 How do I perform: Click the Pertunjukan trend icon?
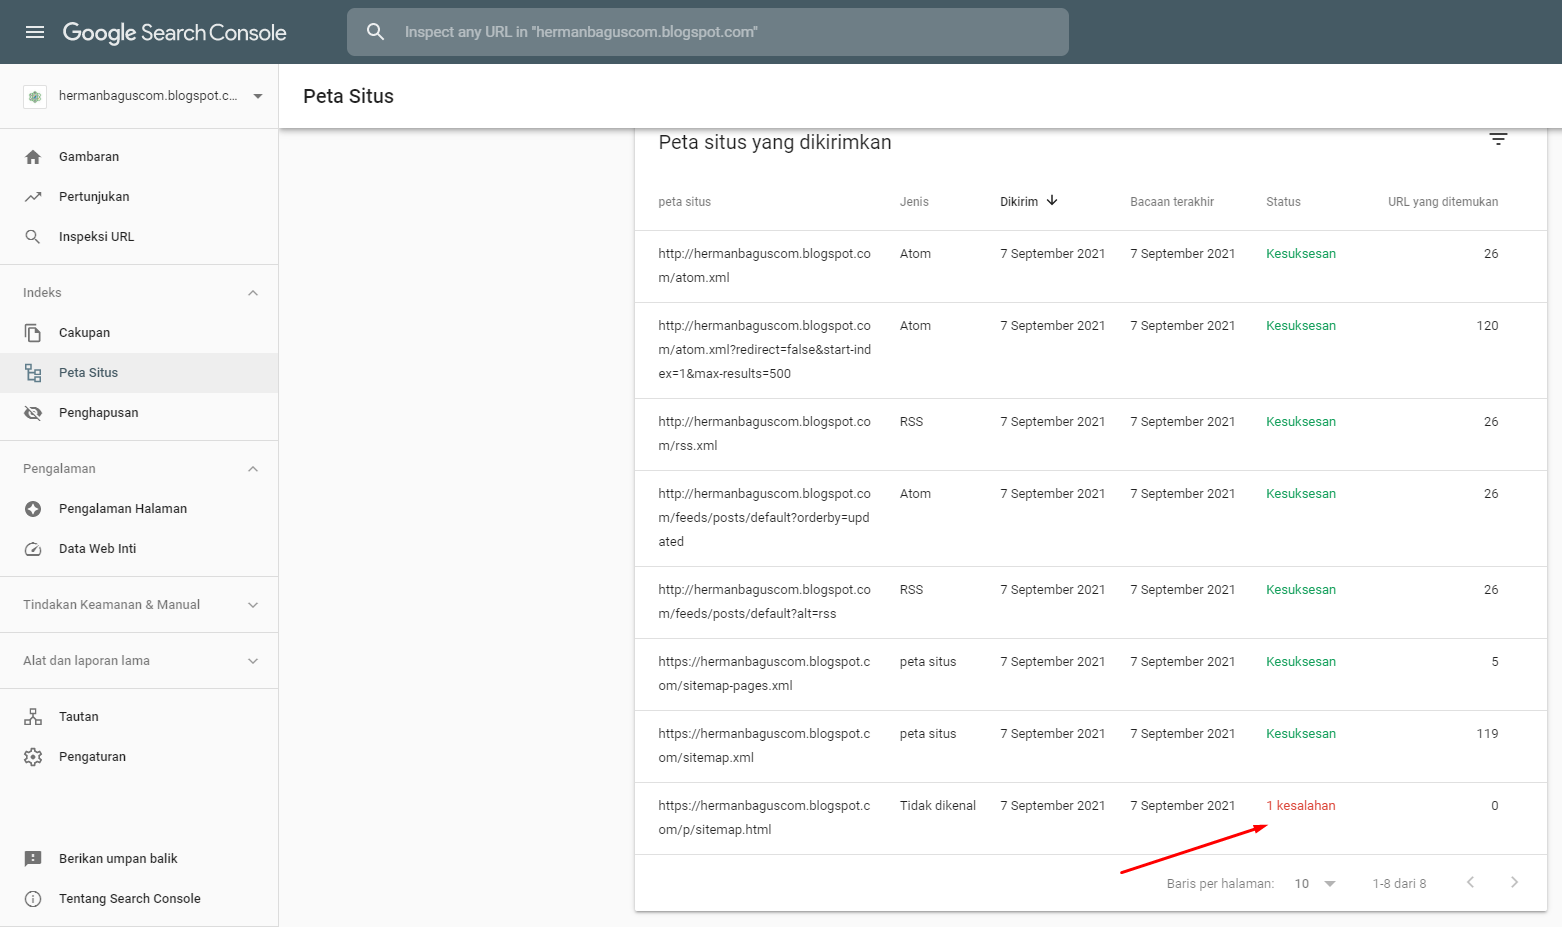click(33, 197)
